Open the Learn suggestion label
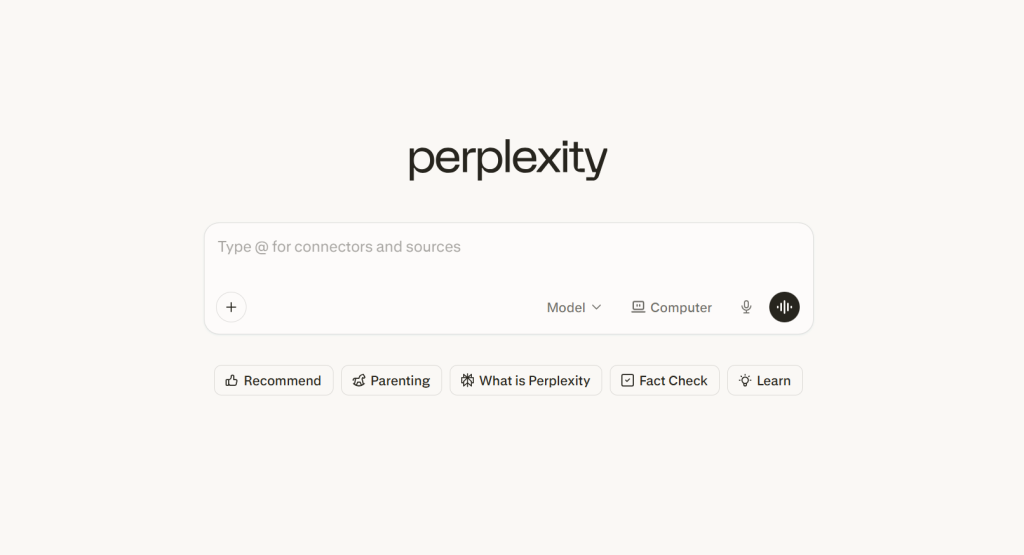This screenshot has height=555, width=1024. click(773, 380)
